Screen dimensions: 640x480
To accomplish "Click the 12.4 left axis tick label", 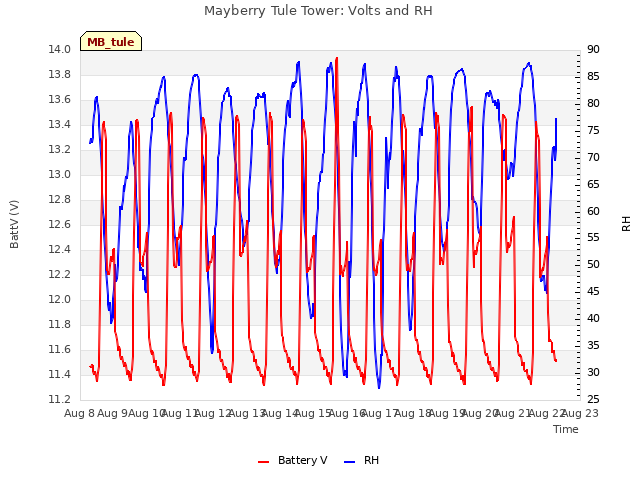I will 60,249.
